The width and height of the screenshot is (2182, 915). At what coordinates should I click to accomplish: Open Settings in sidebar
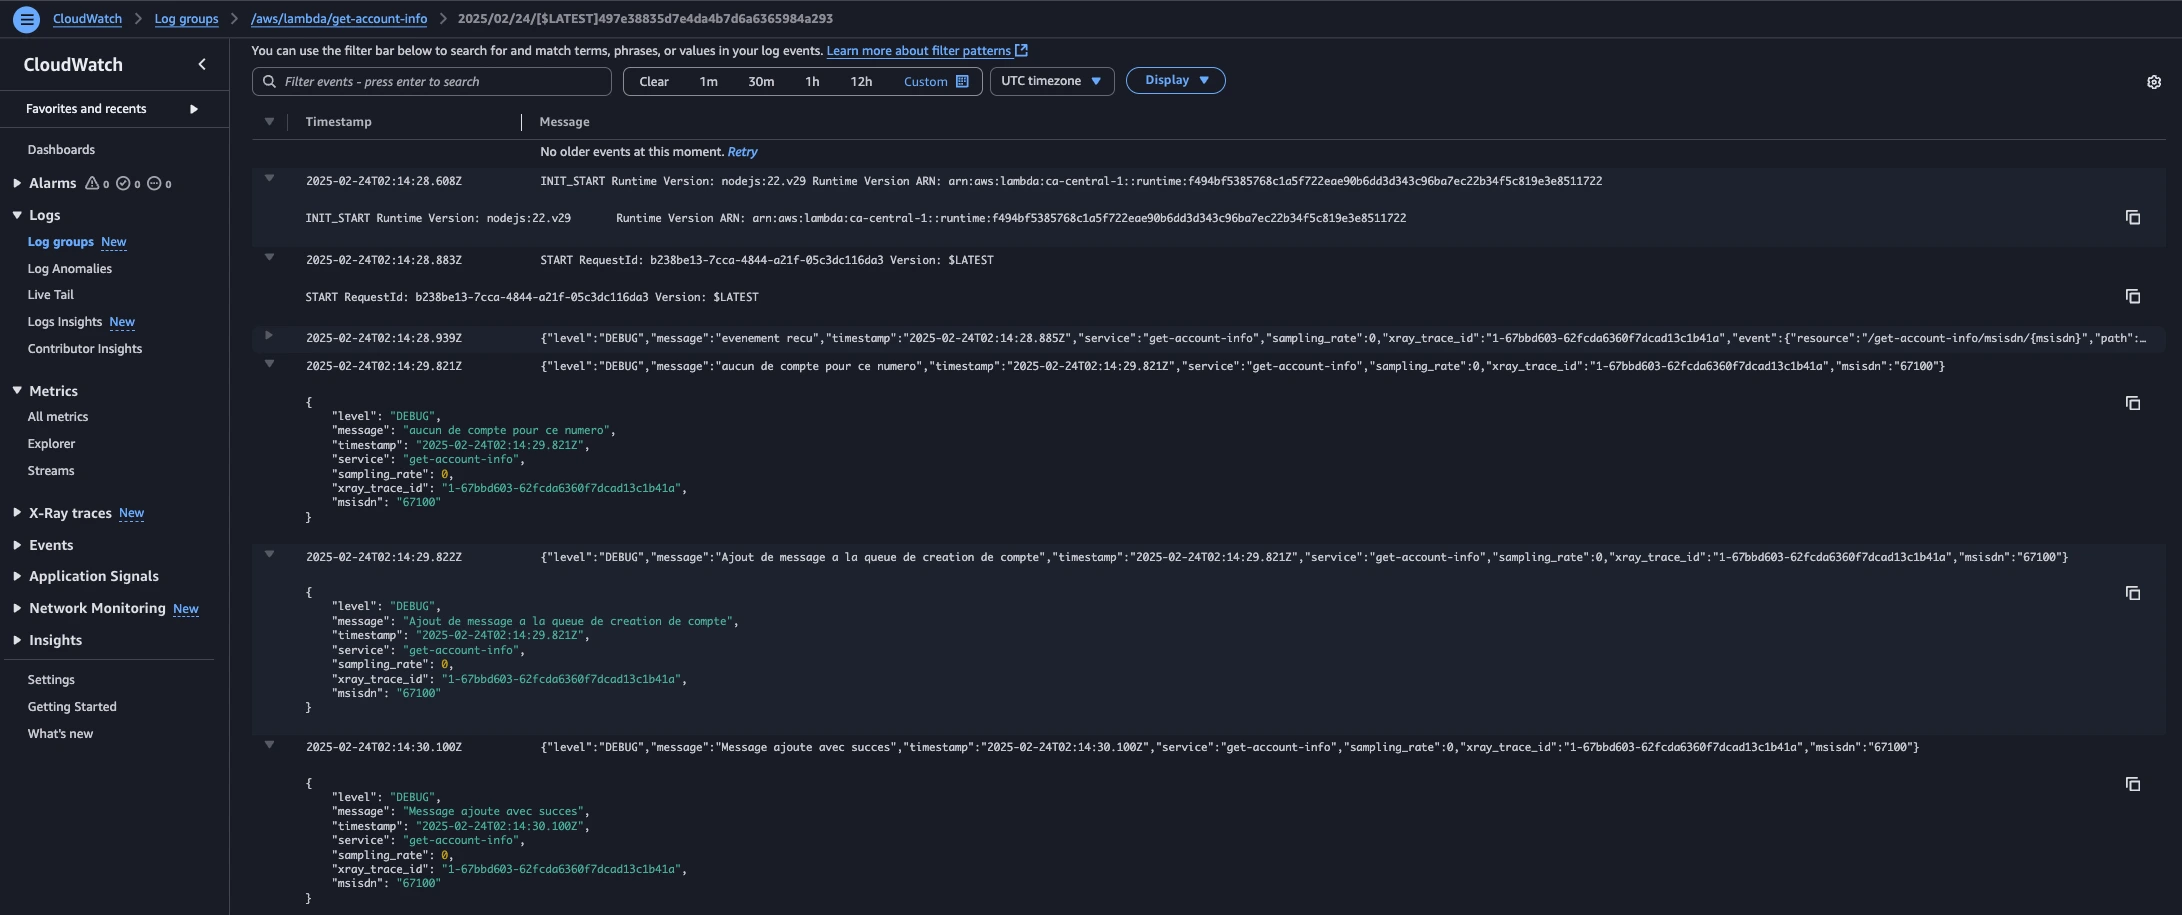click(51, 680)
